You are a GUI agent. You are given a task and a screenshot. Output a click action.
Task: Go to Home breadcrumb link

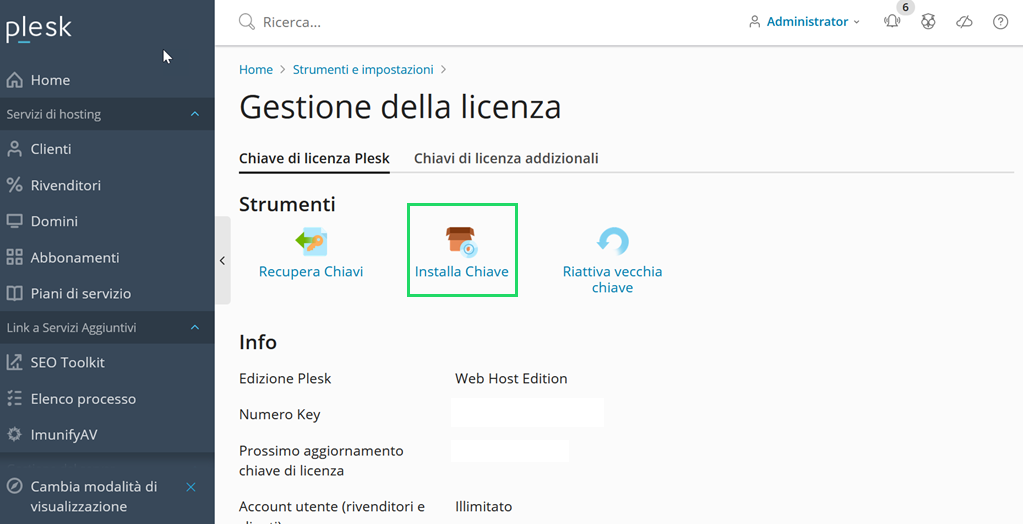point(256,69)
